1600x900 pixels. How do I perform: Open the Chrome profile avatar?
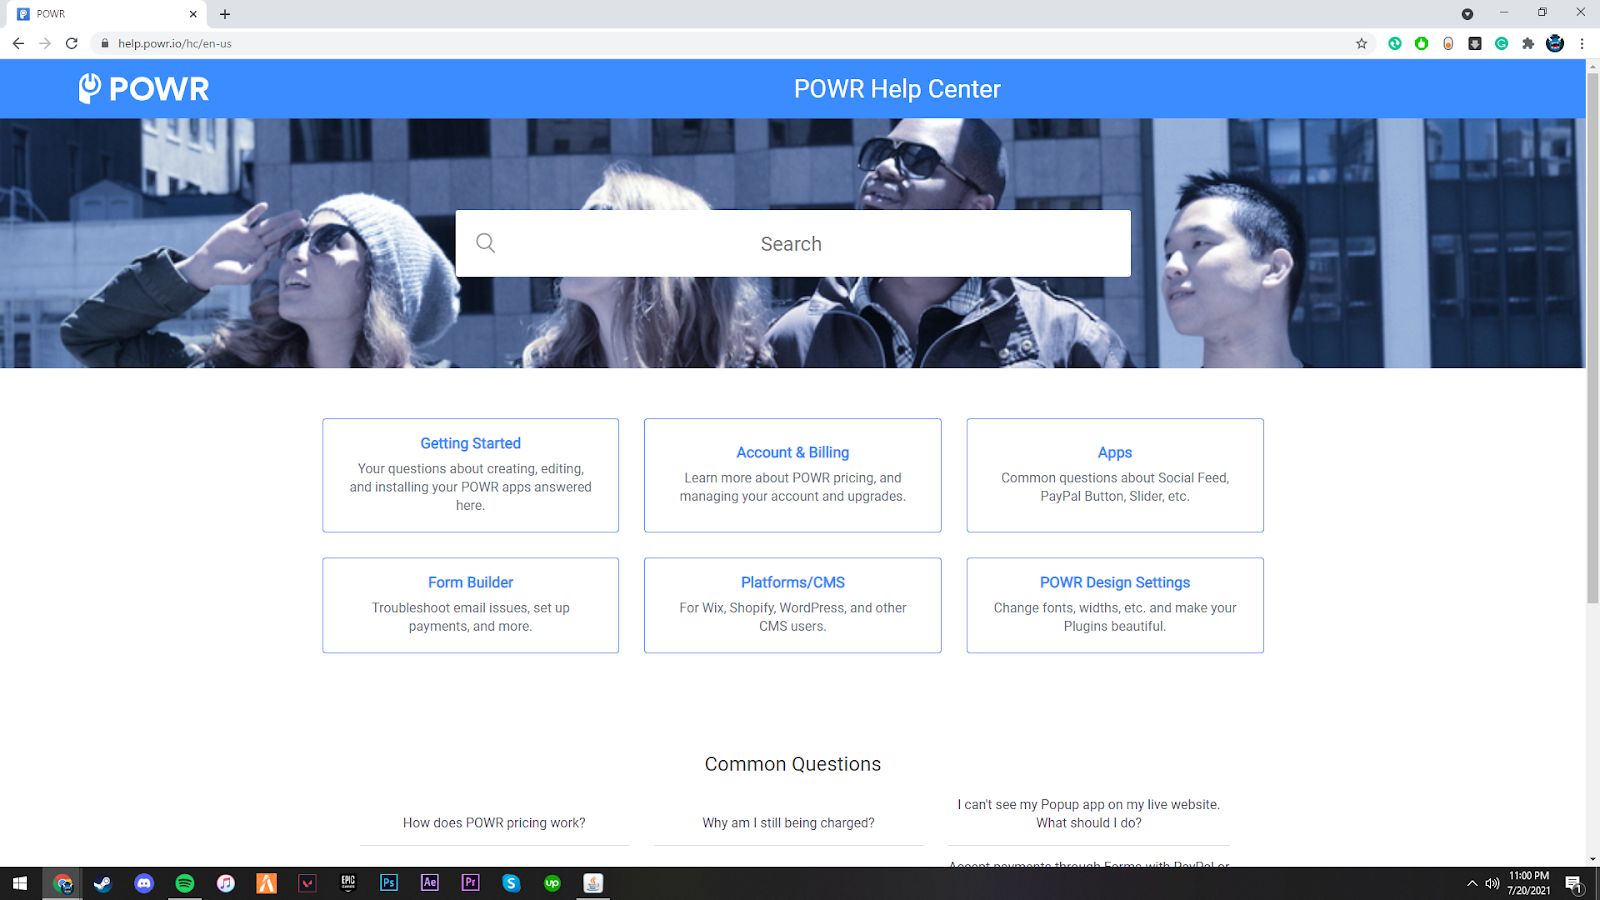click(1555, 43)
